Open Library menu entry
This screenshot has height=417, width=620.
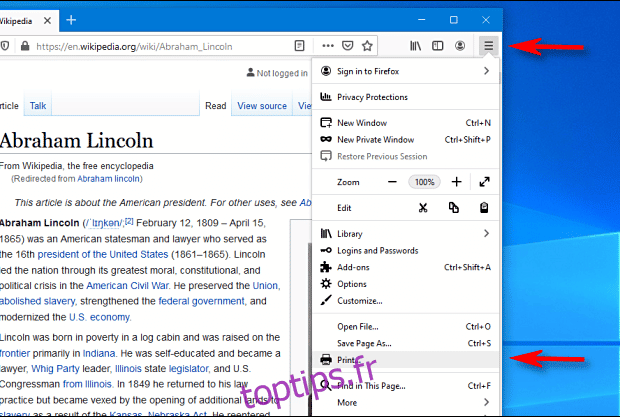click(x=405, y=234)
